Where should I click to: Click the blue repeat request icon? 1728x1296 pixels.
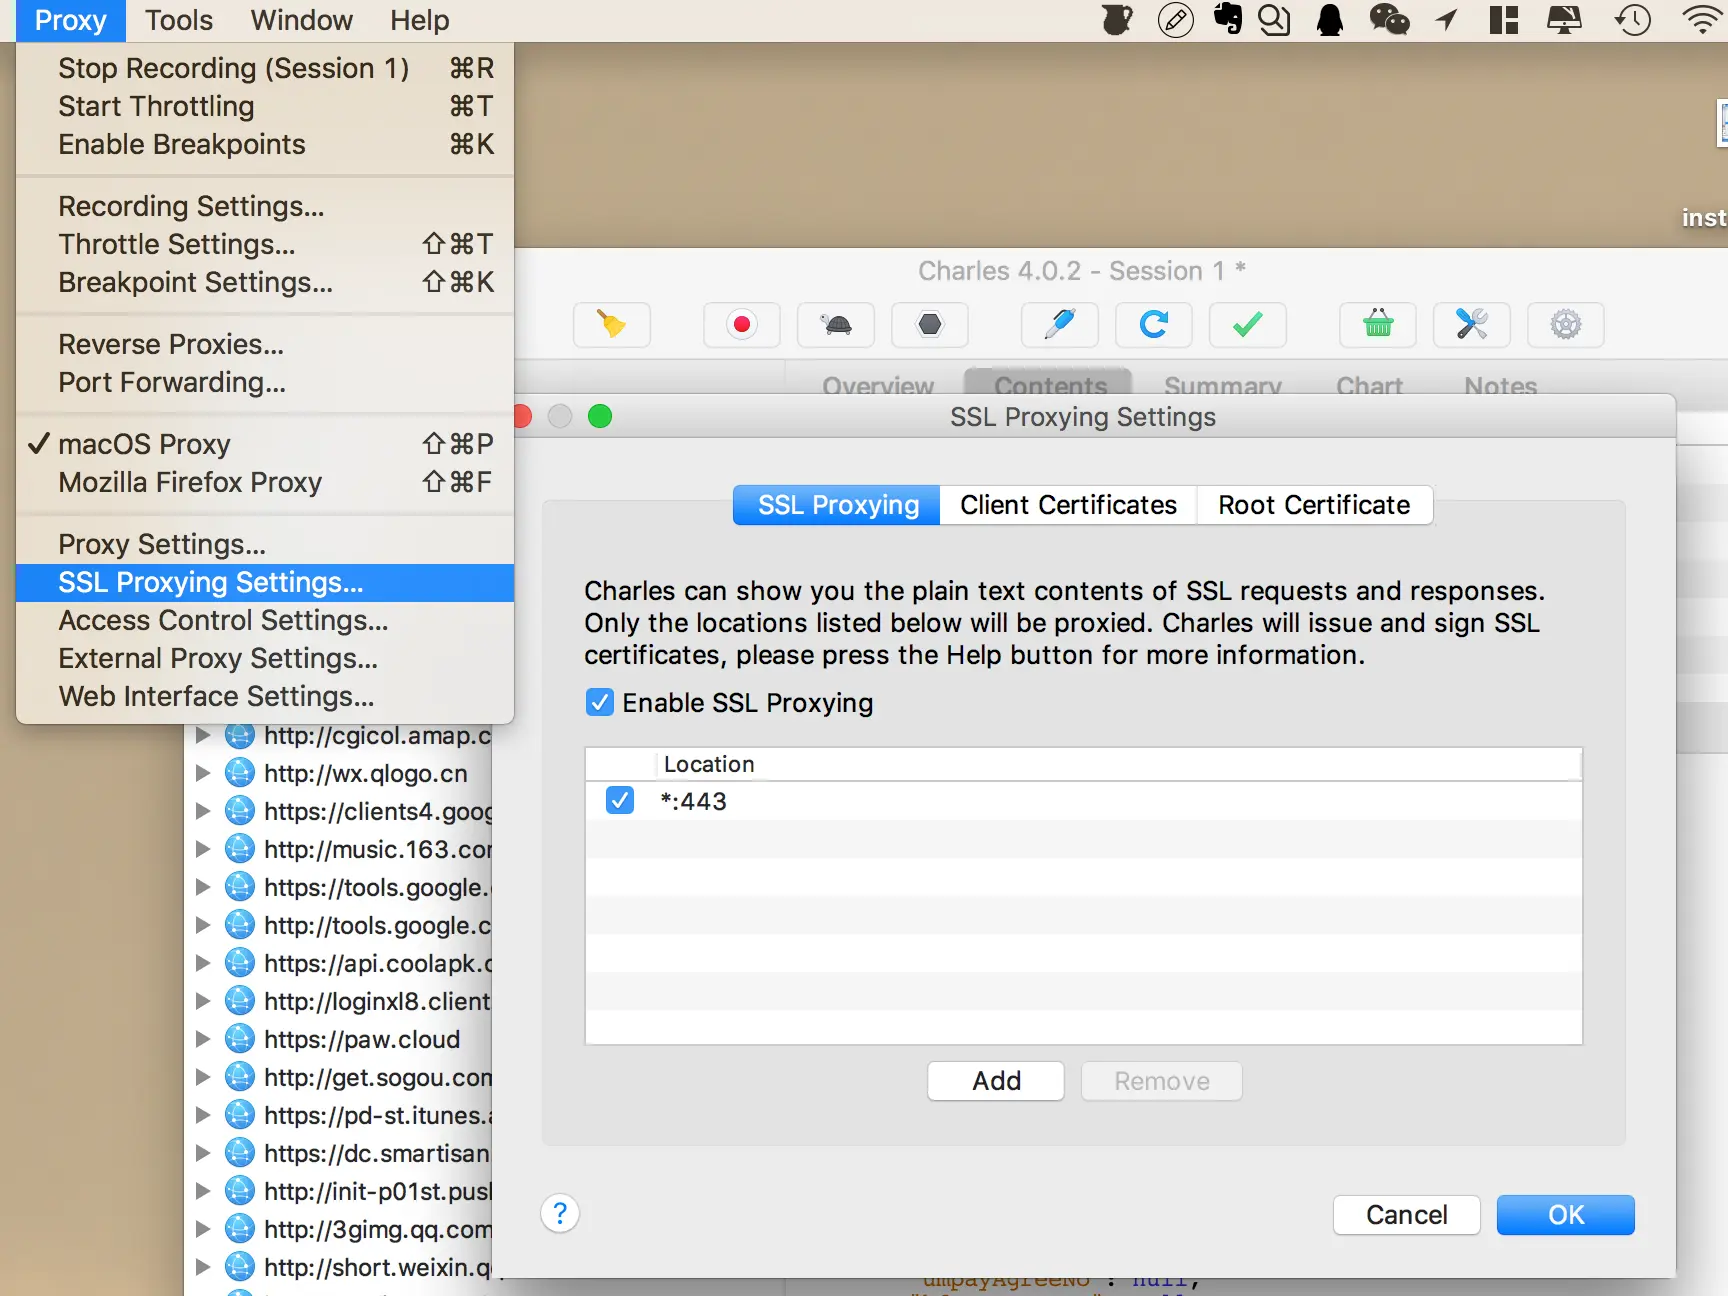(1154, 325)
